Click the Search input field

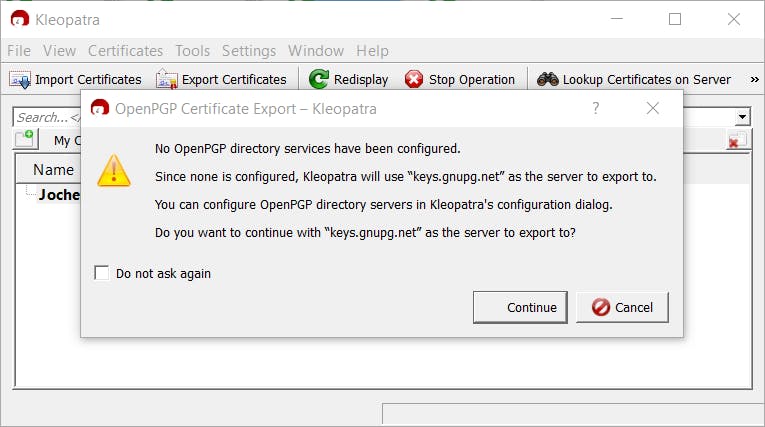[x=47, y=117]
